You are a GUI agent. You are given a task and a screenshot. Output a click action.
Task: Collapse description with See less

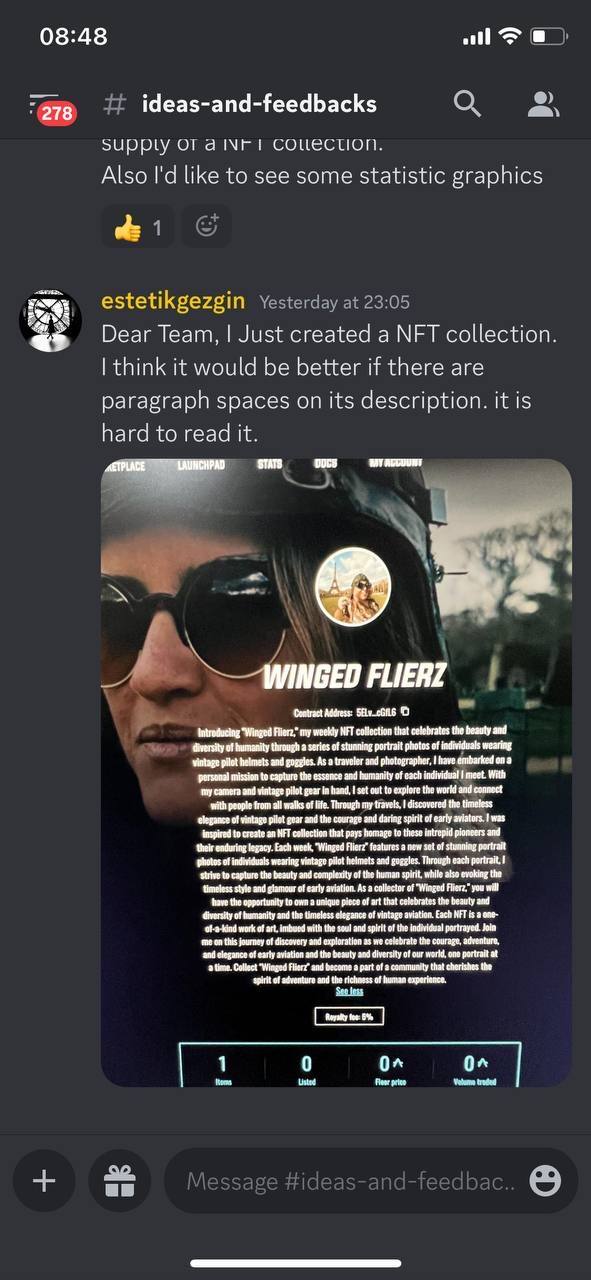click(349, 991)
